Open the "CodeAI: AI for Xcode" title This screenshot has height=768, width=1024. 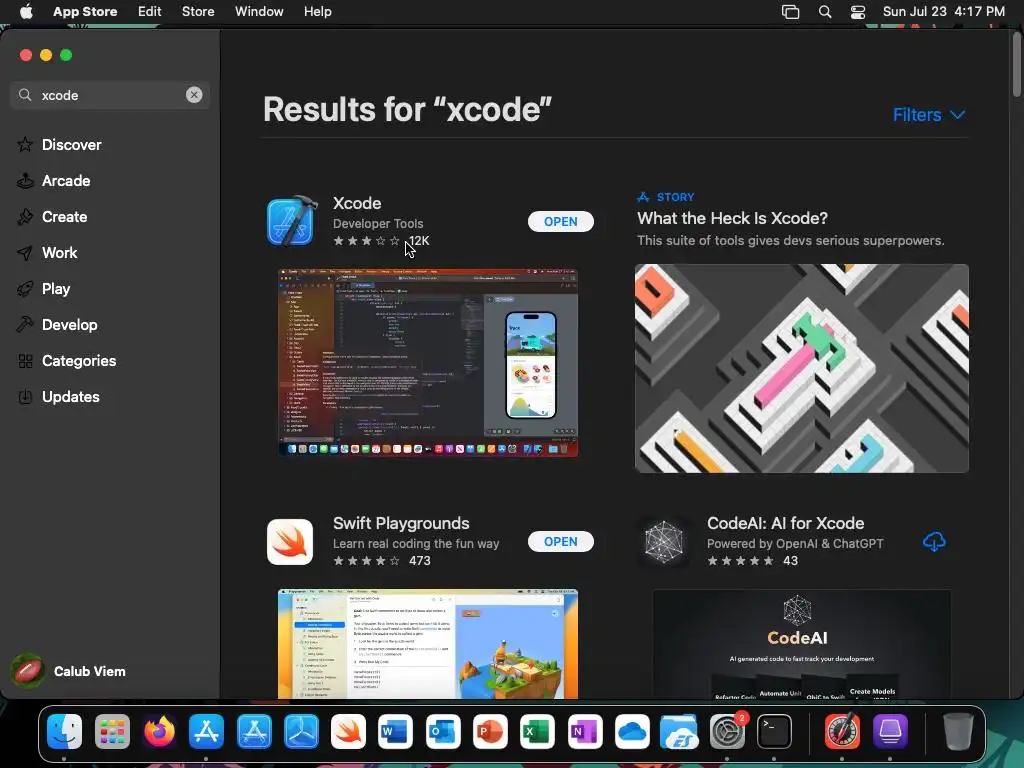(785, 523)
